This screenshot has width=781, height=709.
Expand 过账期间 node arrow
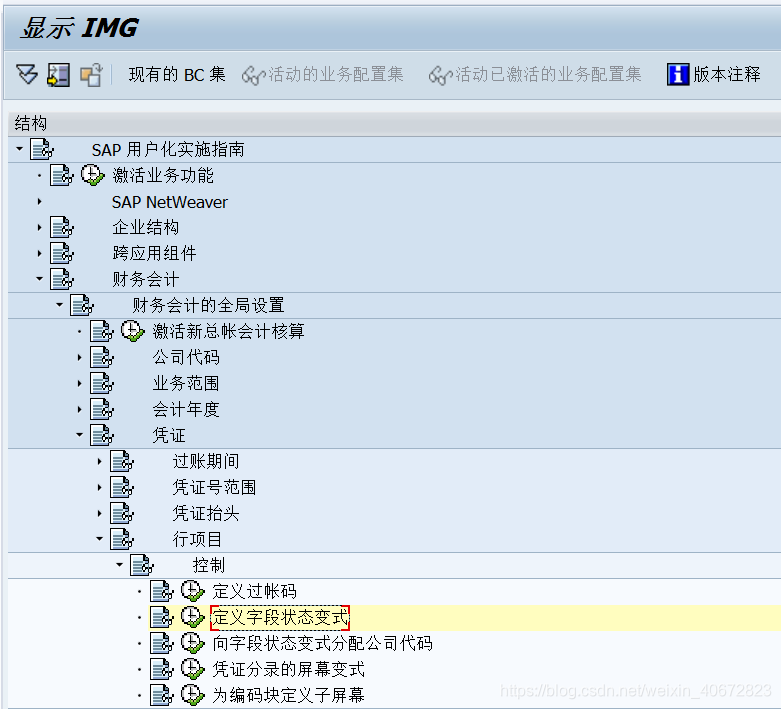[99, 461]
